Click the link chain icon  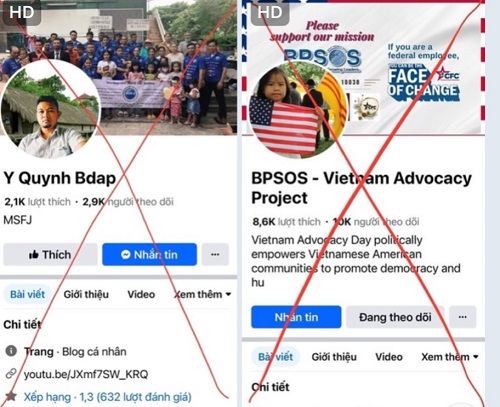point(11,374)
